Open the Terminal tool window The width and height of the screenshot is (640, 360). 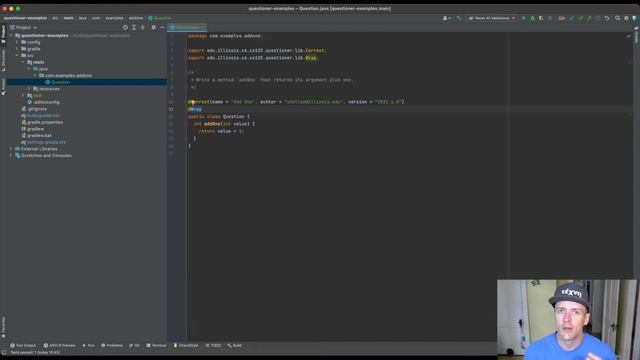tap(156, 345)
